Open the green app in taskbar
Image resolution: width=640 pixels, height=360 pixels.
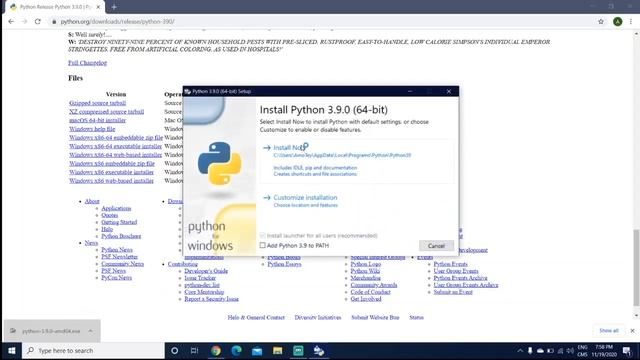(x=298, y=351)
